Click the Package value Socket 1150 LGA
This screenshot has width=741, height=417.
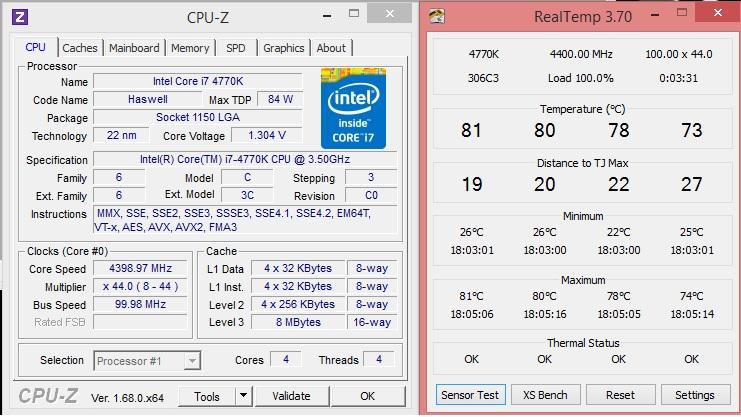pyautogui.click(x=198, y=117)
